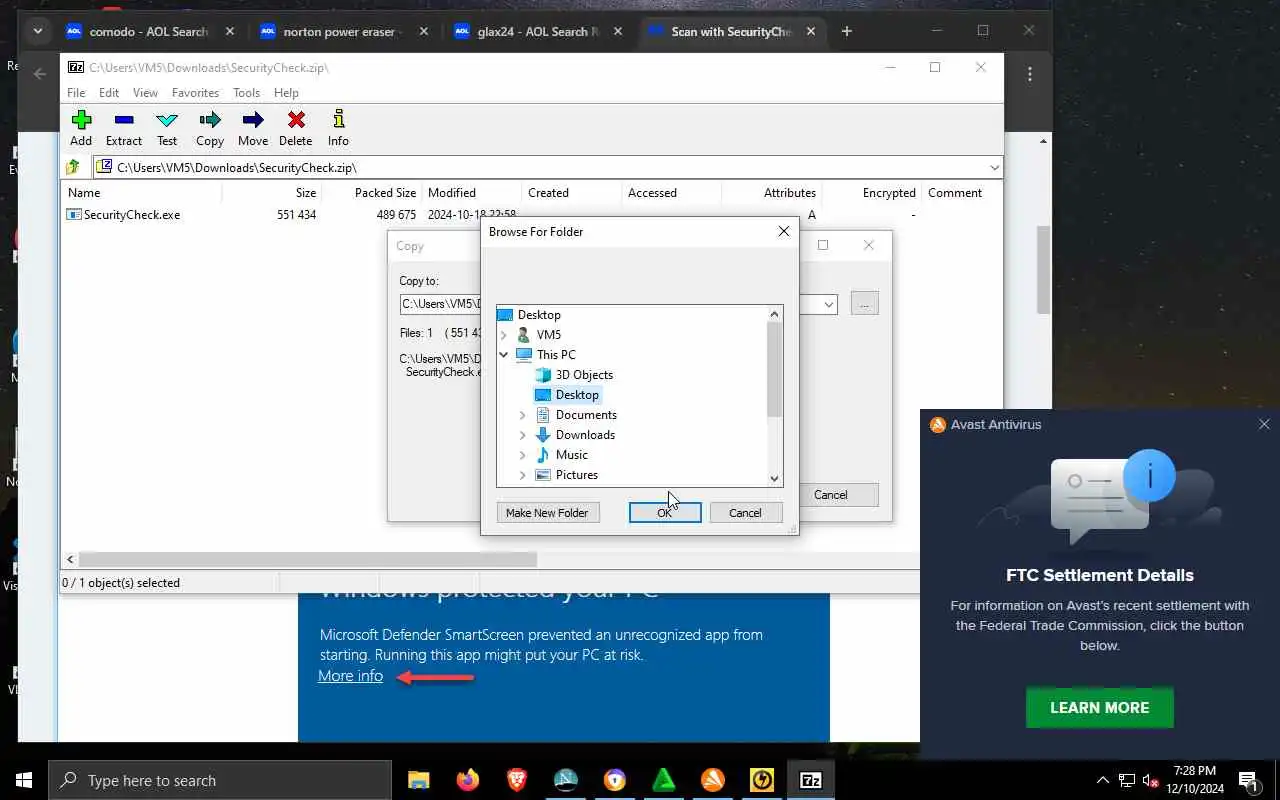The width and height of the screenshot is (1280, 800).
Task: Expand the Downloads tree node
Action: [523, 435]
